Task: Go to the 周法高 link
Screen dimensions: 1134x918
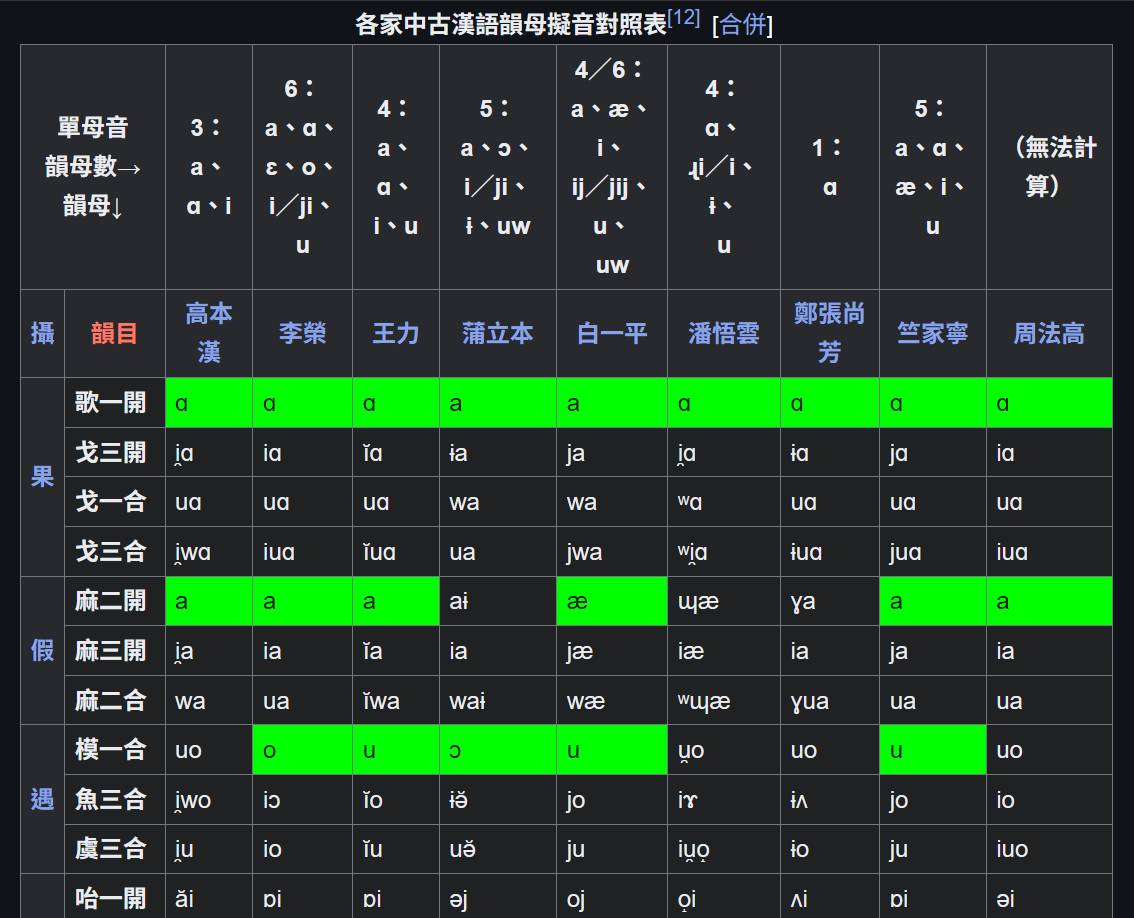Action: coord(1048,333)
